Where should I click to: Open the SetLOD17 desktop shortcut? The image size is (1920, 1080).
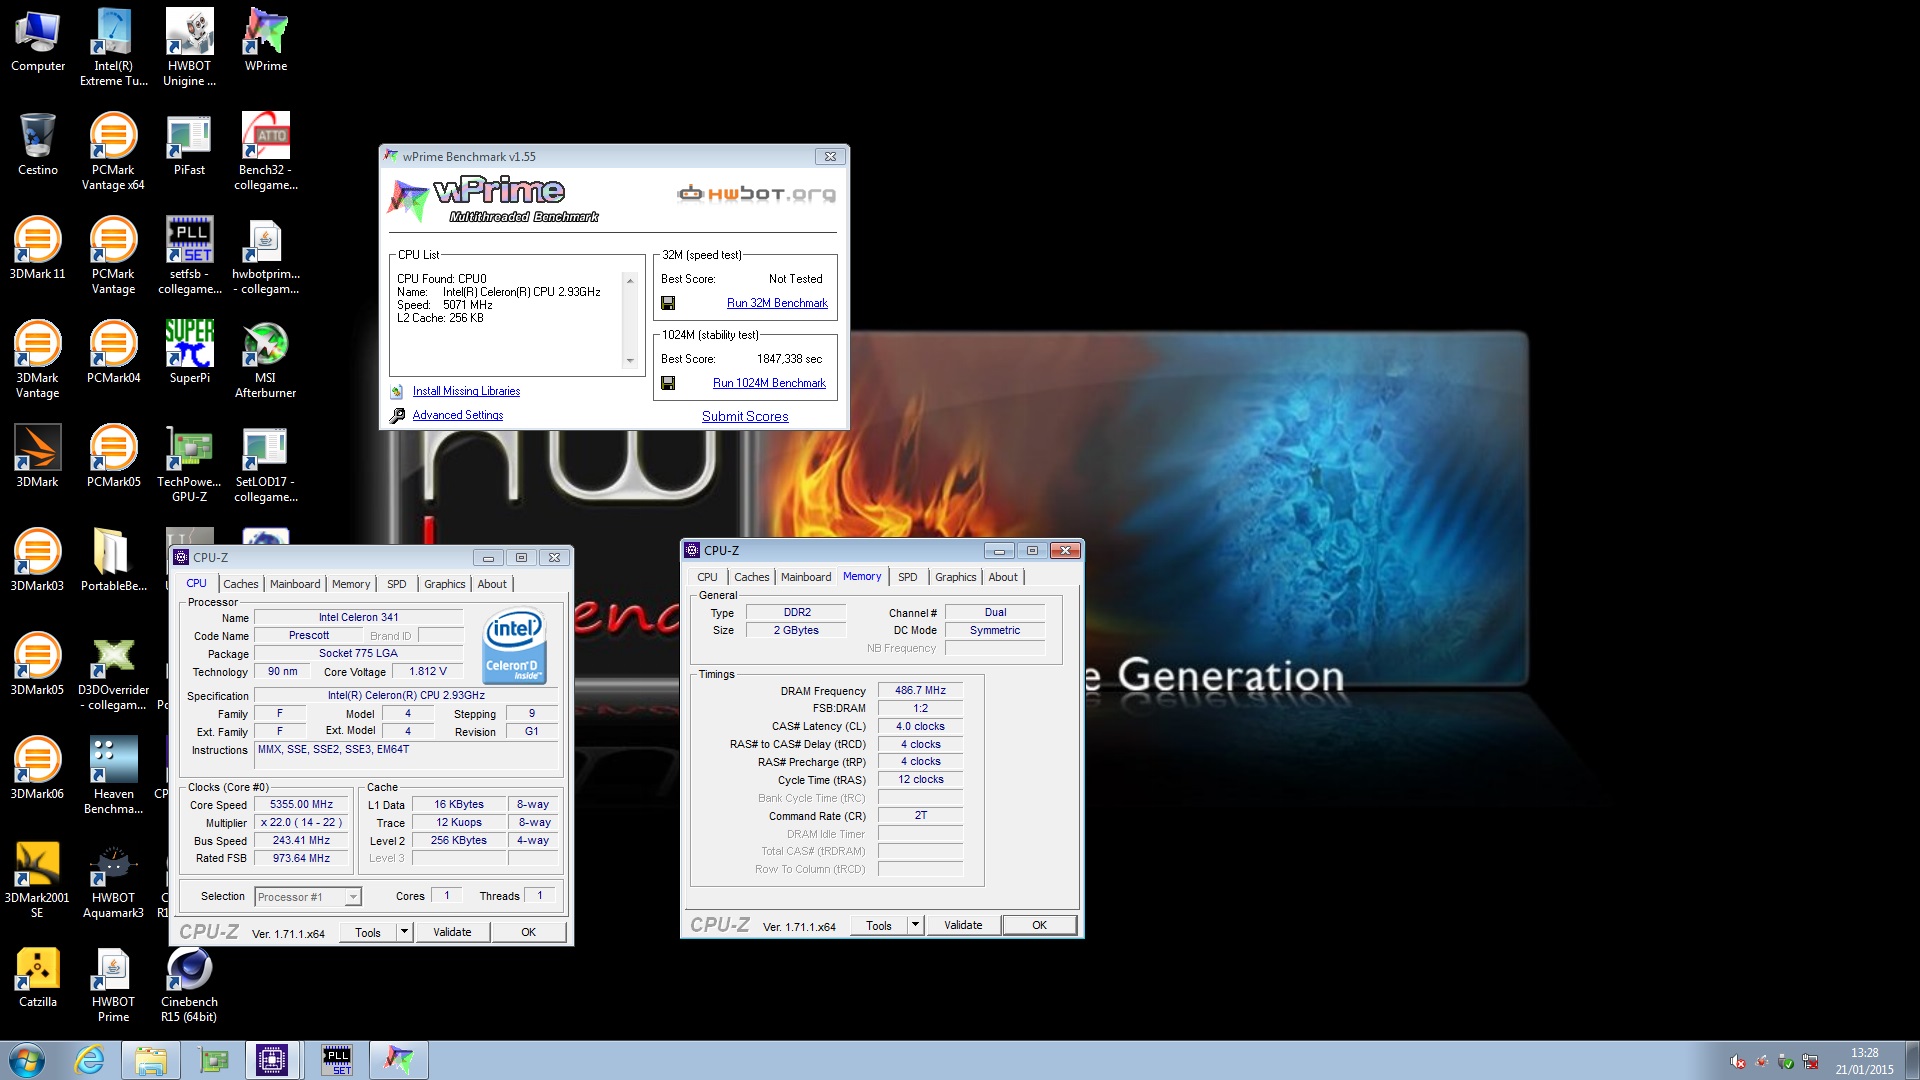pyautogui.click(x=265, y=462)
